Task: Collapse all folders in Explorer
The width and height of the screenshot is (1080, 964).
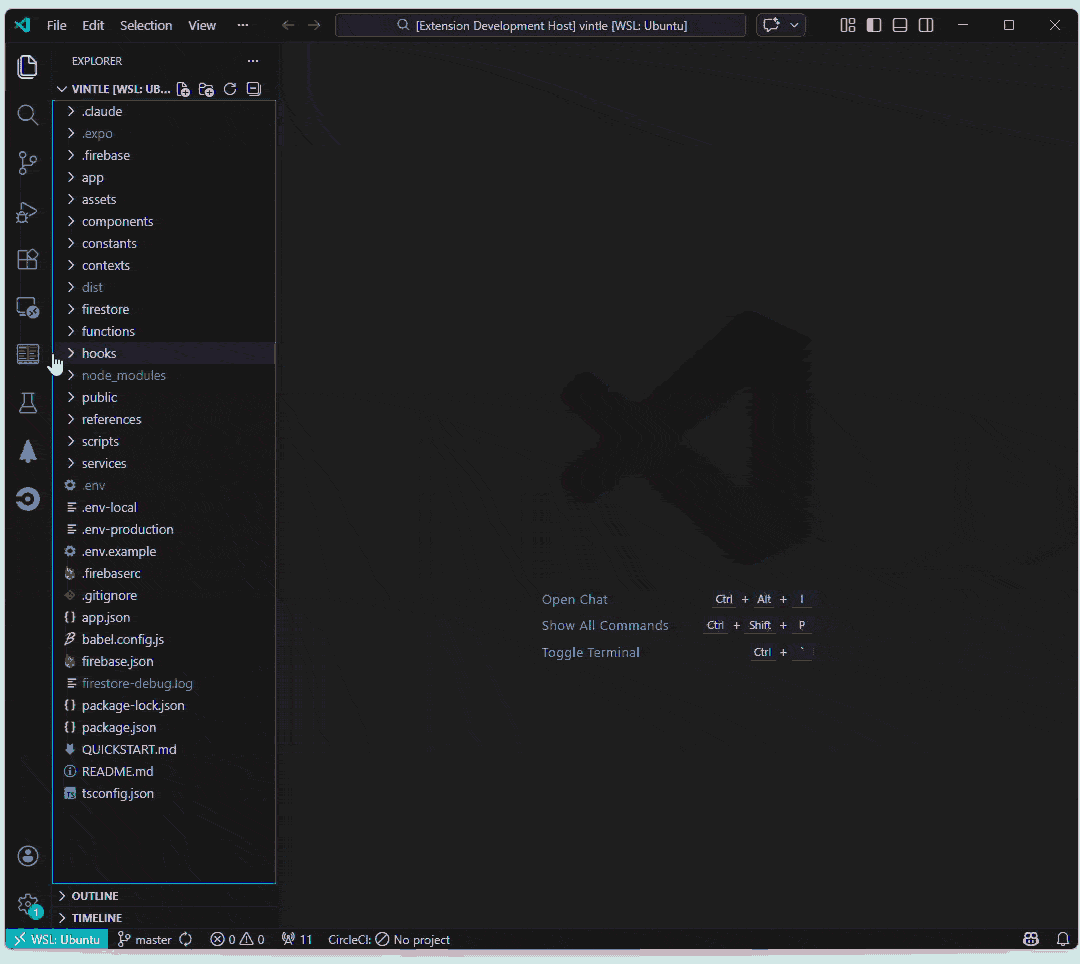Action: point(253,89)
